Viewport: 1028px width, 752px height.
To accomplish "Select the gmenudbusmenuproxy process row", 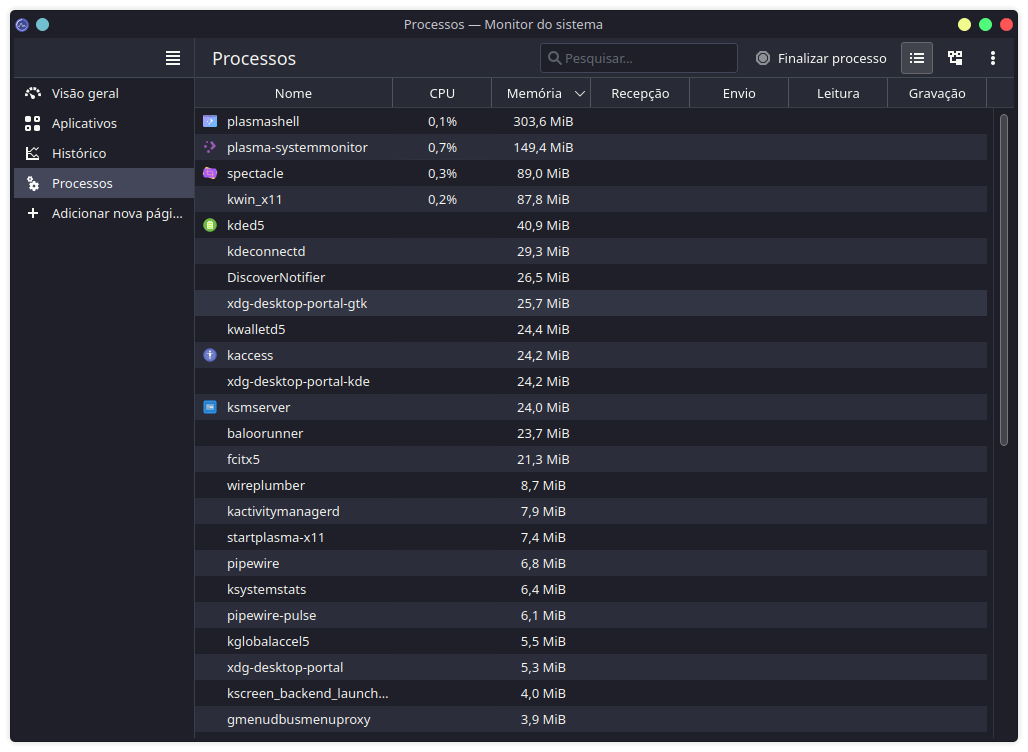I will pos(591,719).
